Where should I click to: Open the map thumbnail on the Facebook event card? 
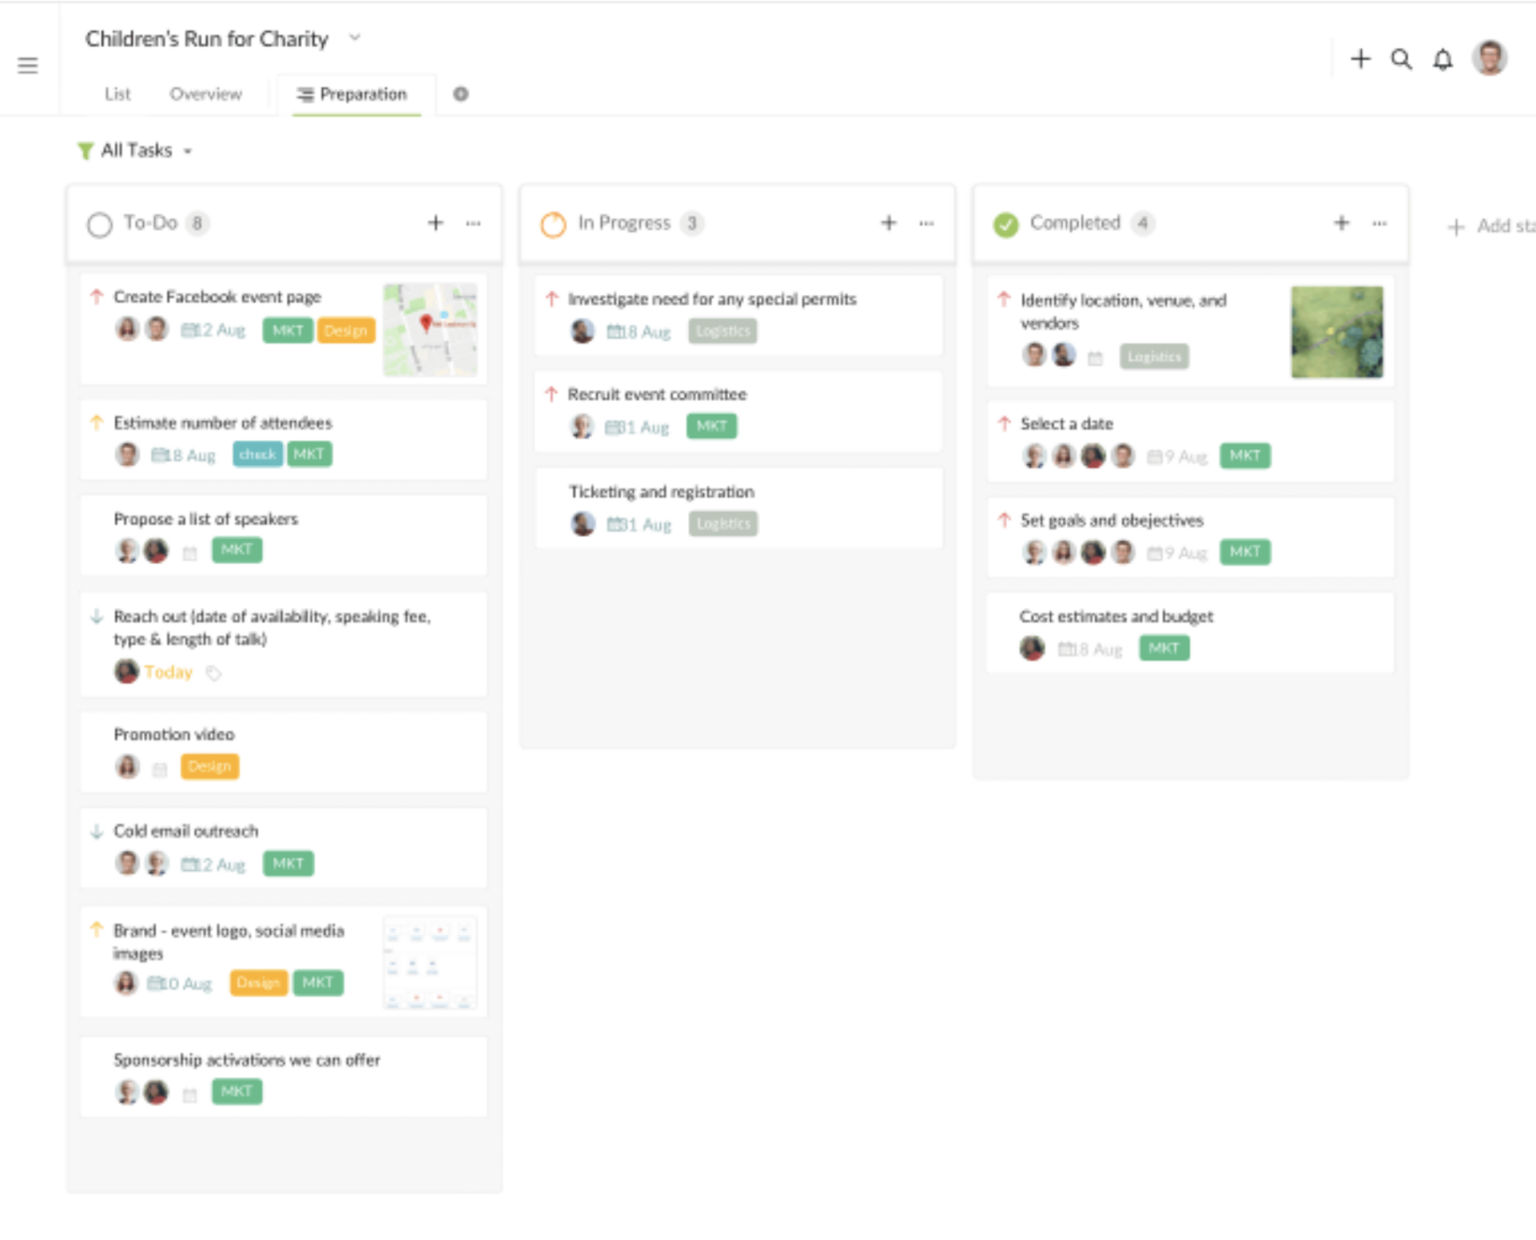[429, 330]
